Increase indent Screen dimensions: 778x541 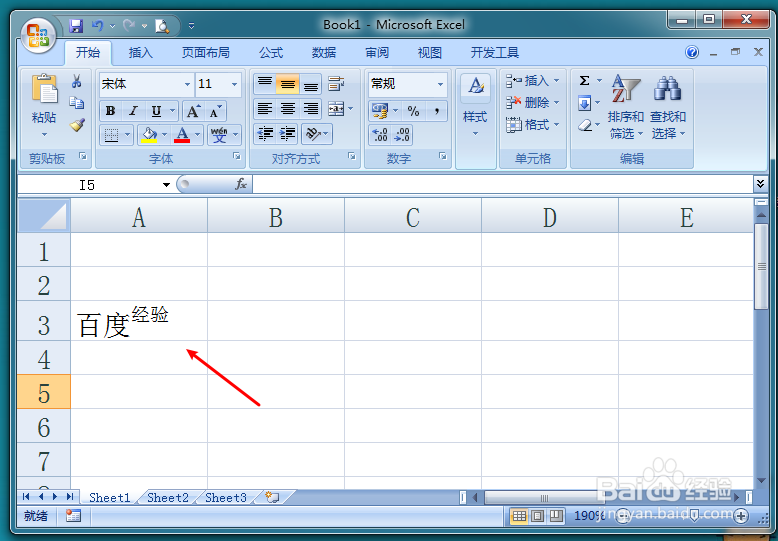[287, 134]
